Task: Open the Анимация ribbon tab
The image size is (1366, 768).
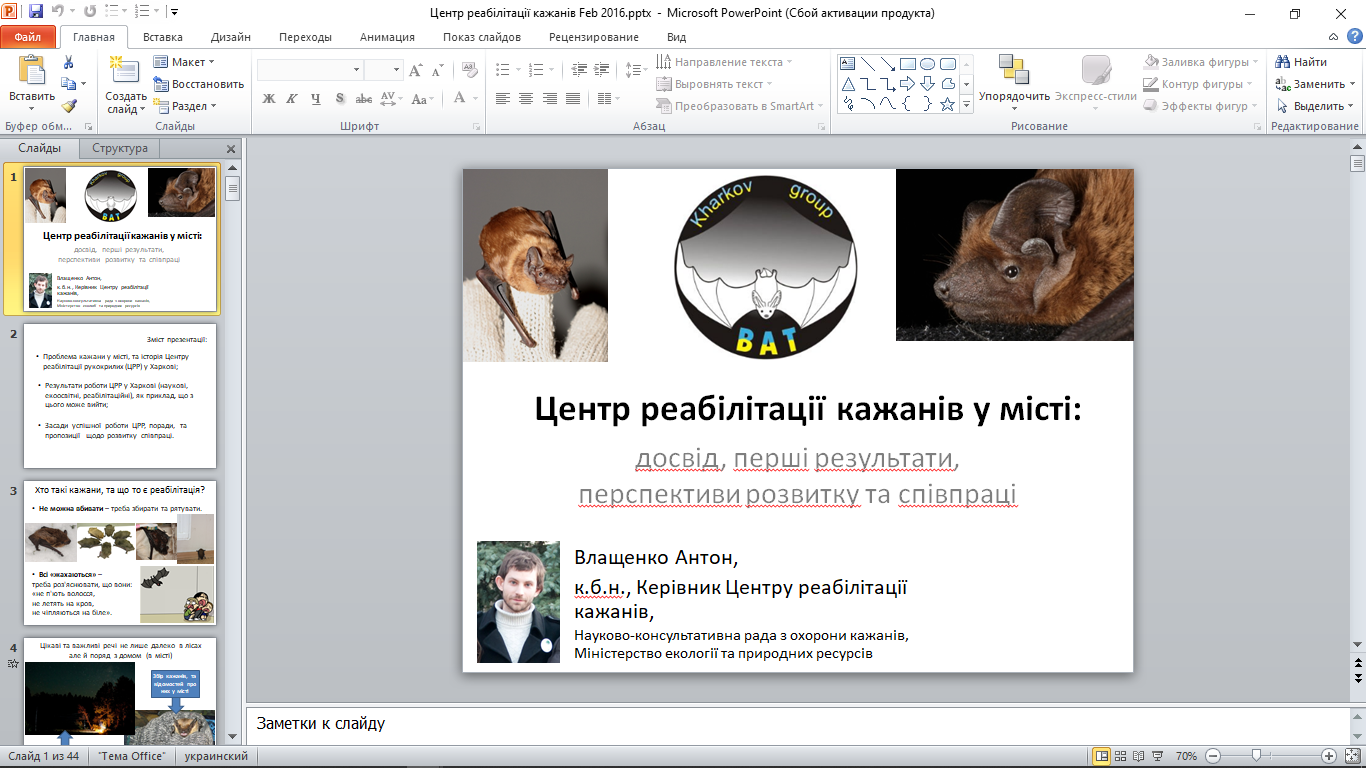Action: (x=386, y=37)
